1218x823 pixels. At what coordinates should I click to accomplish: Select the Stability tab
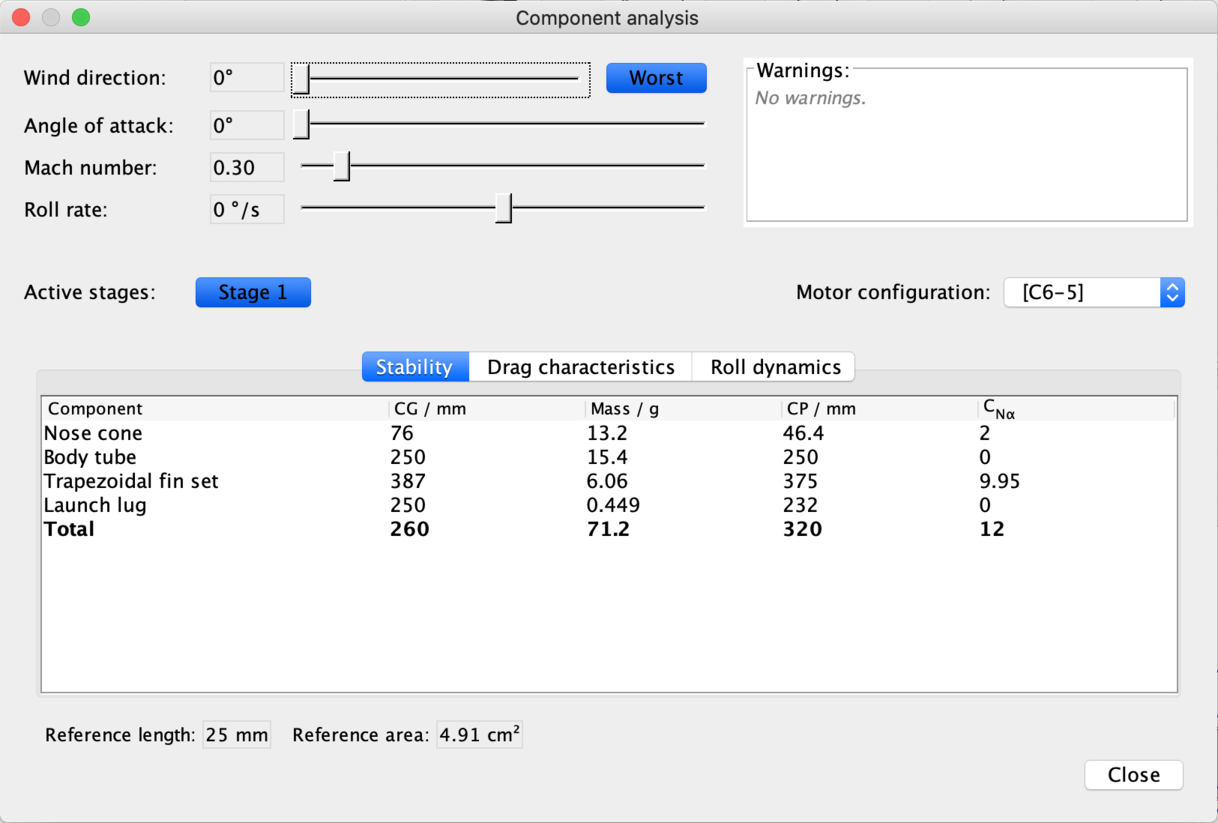tap(414, 367)
